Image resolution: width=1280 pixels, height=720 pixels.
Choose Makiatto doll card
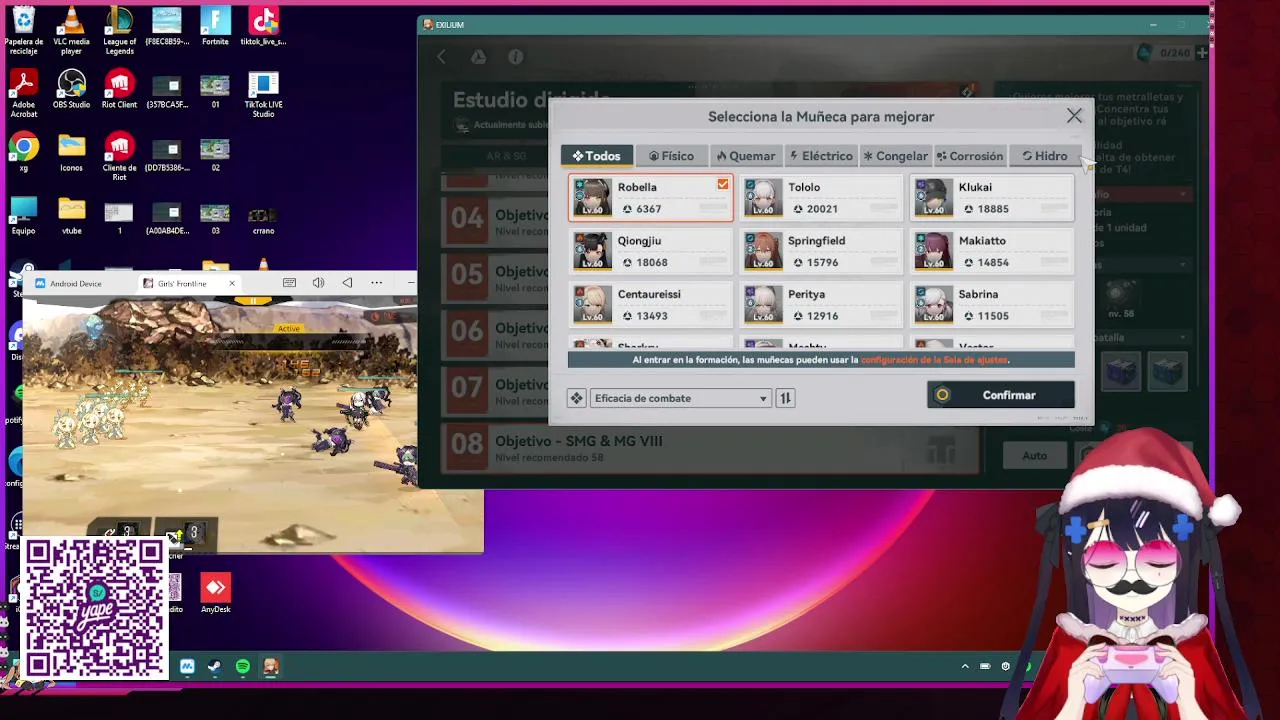point(992,251)
